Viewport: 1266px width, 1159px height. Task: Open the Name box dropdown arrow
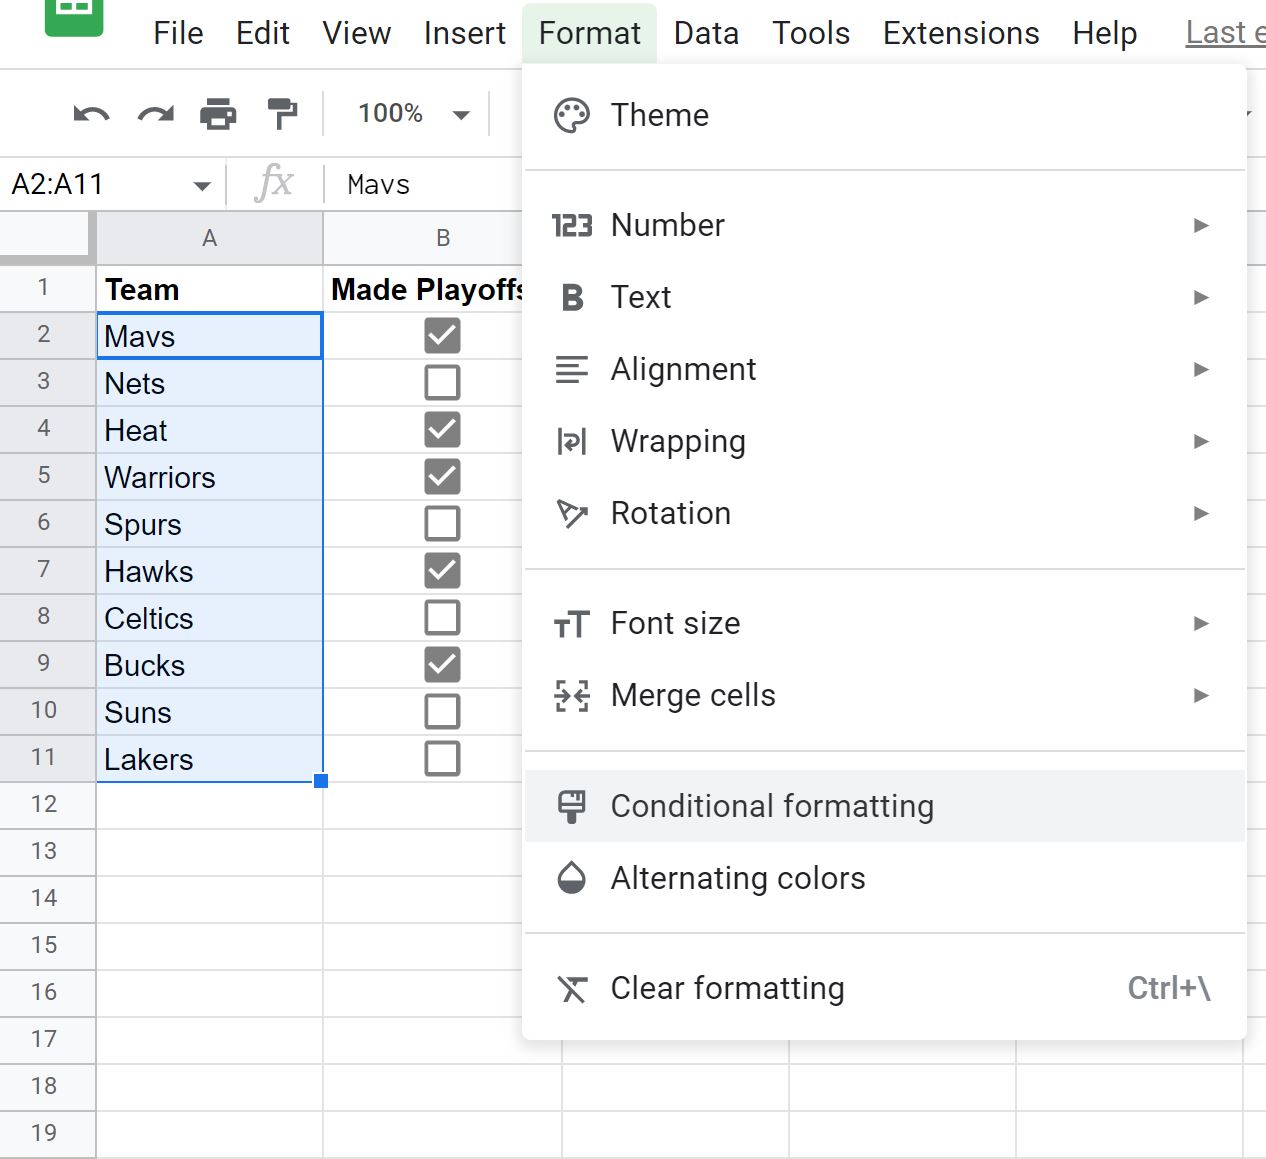[200, 184]
